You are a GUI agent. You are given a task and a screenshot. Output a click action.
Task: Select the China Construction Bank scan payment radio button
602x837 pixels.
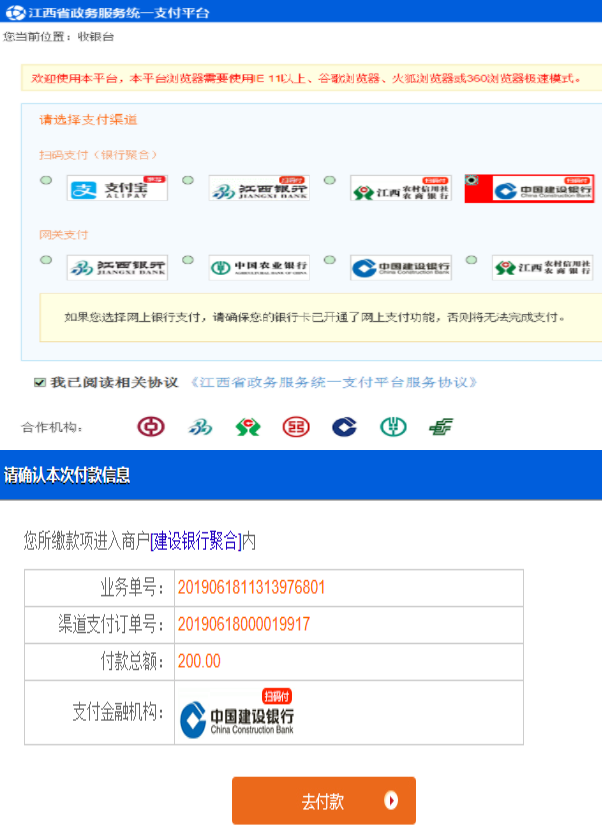pos(472,180)
